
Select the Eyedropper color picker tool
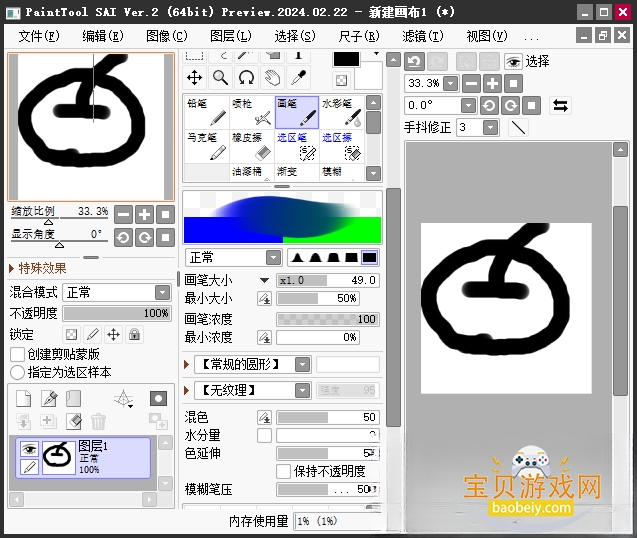(x=299, y=77)
